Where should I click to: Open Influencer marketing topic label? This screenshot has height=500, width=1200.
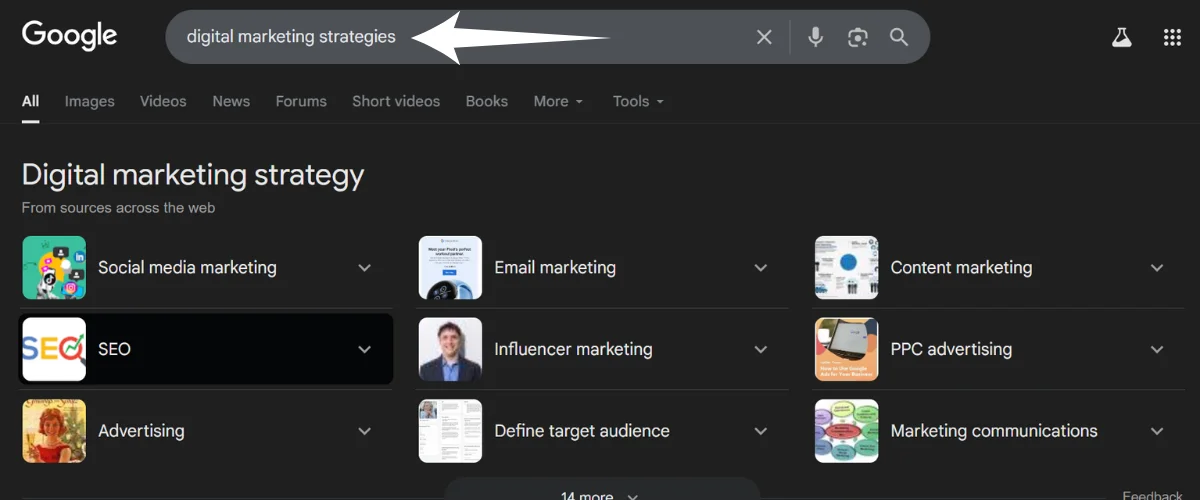pyautogui.click(x=573, y=350)
